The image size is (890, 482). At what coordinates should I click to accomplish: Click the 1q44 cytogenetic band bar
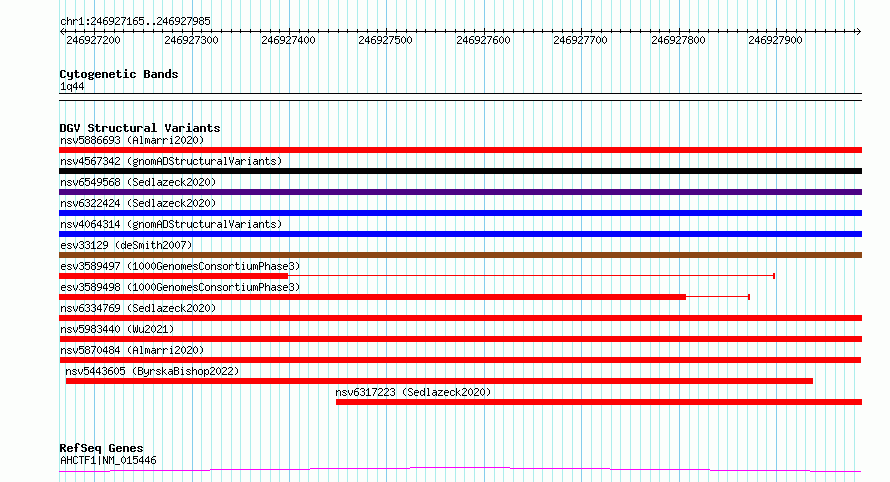tap(460, 97)
